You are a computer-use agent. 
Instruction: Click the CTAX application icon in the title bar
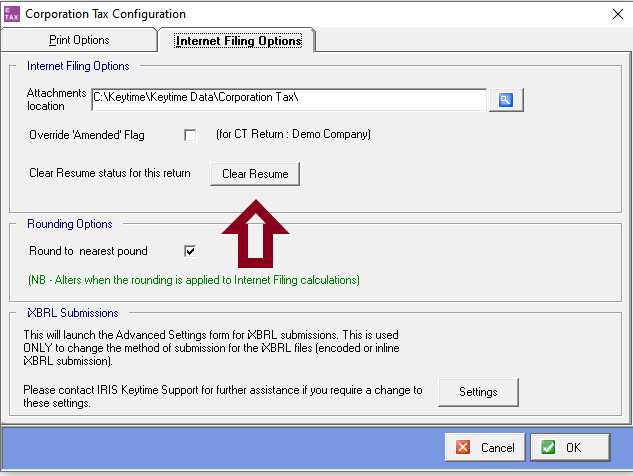tap(12, 14)
